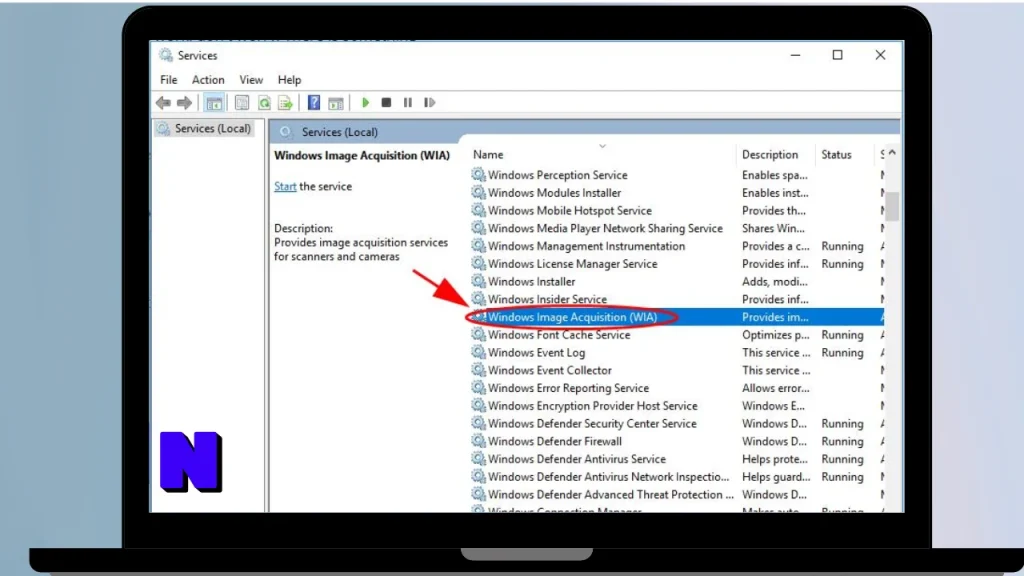Click 'Optimizes p...' description cell

click(x=776, y=335)
